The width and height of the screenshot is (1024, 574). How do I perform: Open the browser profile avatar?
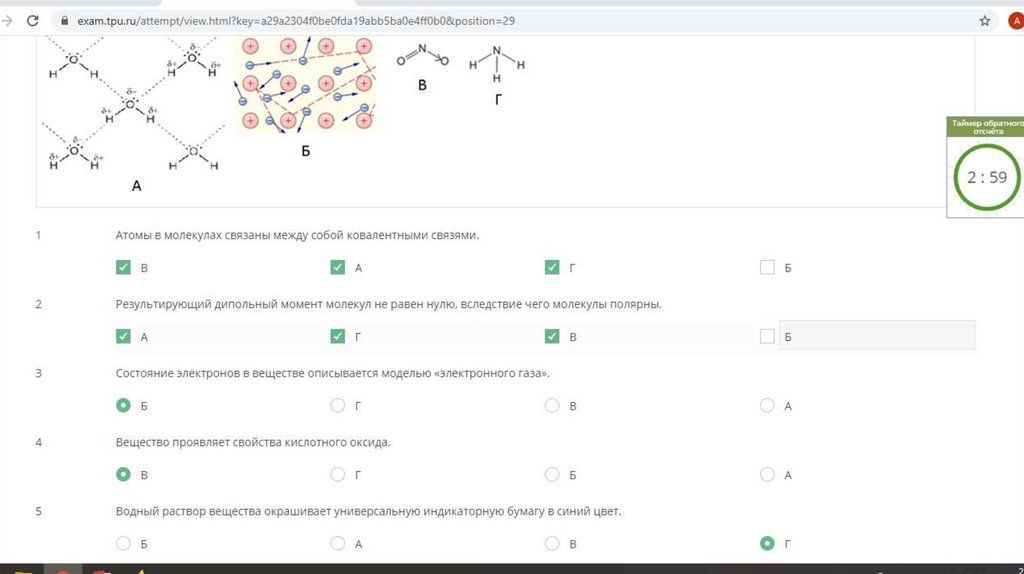point(1016,21)
